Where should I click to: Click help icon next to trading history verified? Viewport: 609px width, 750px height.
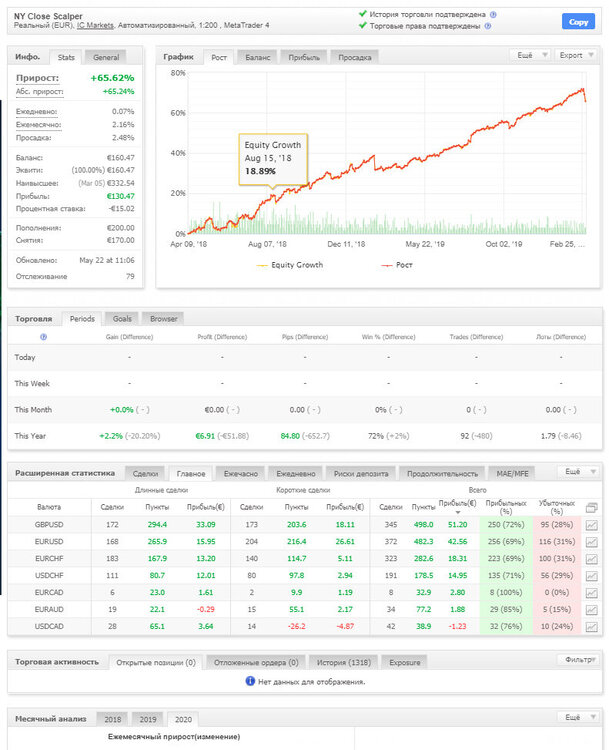click(x=493, y=14)
